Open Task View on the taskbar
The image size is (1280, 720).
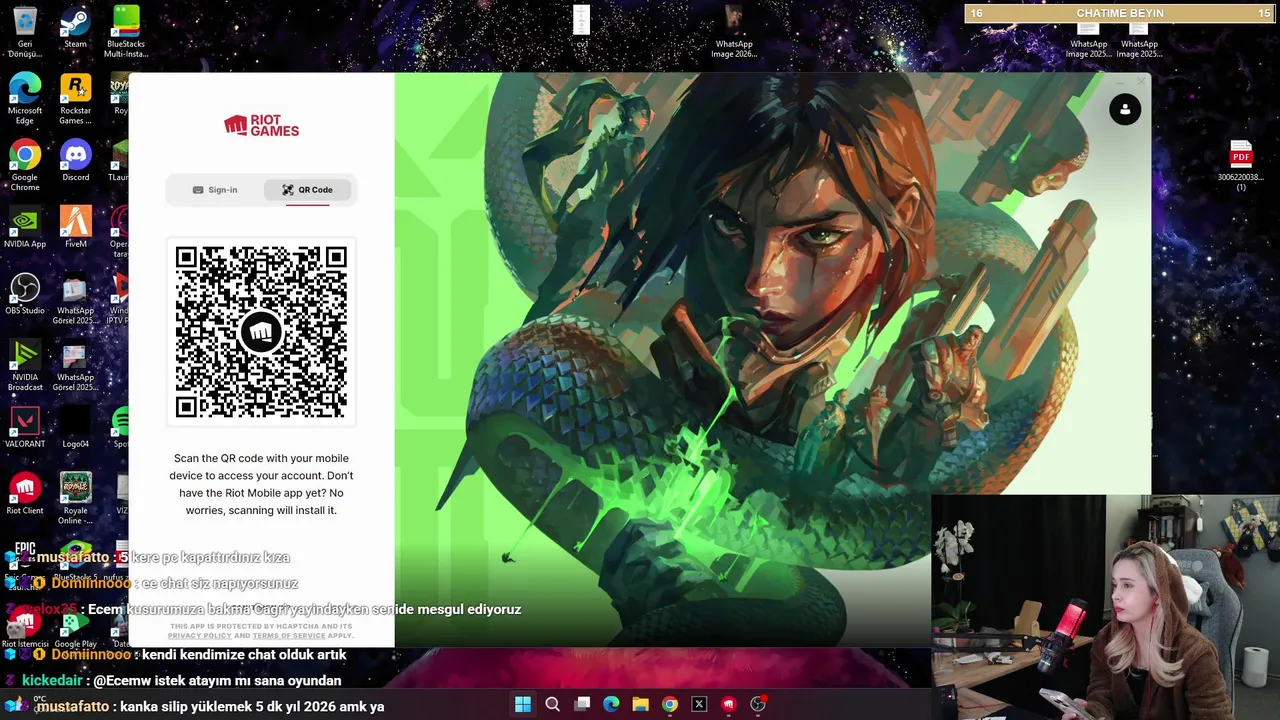click(x=582, y=704)
